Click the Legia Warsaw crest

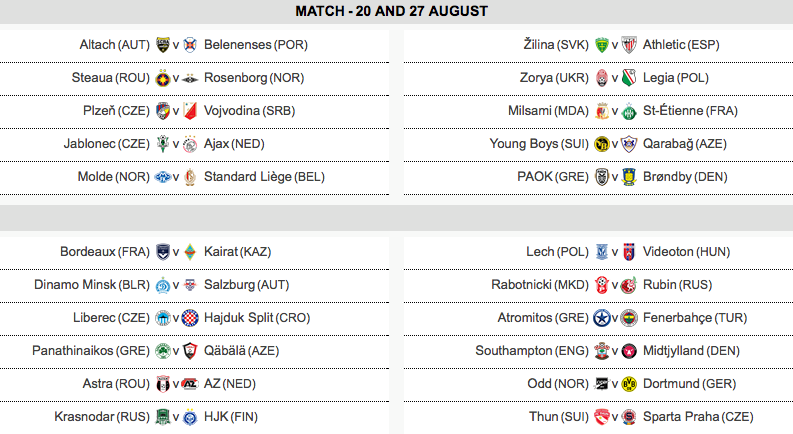(x=629, y=78)
